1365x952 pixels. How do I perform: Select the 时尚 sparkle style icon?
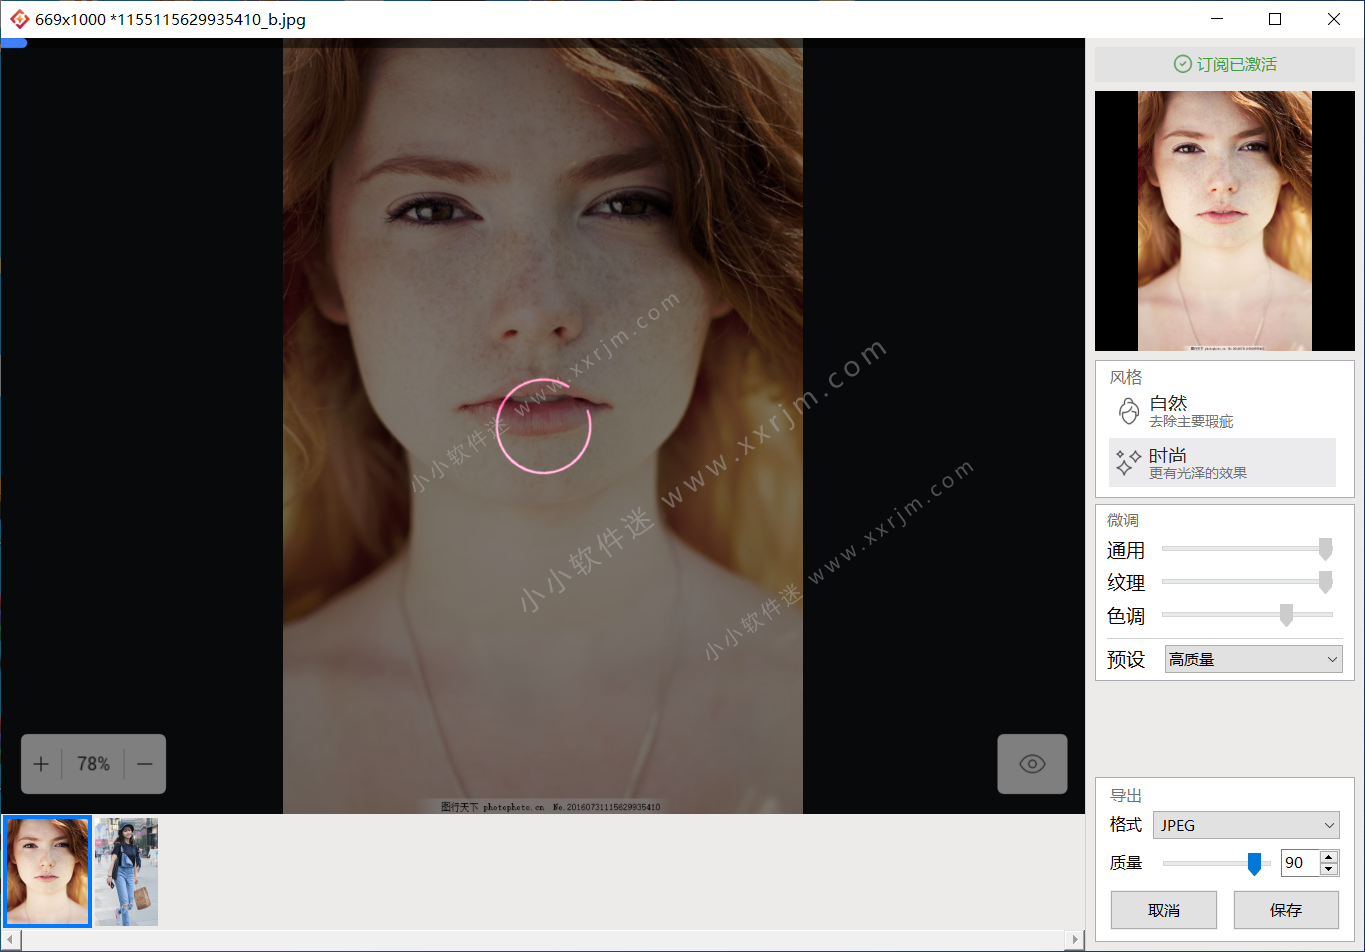[x=1129, y=462]
